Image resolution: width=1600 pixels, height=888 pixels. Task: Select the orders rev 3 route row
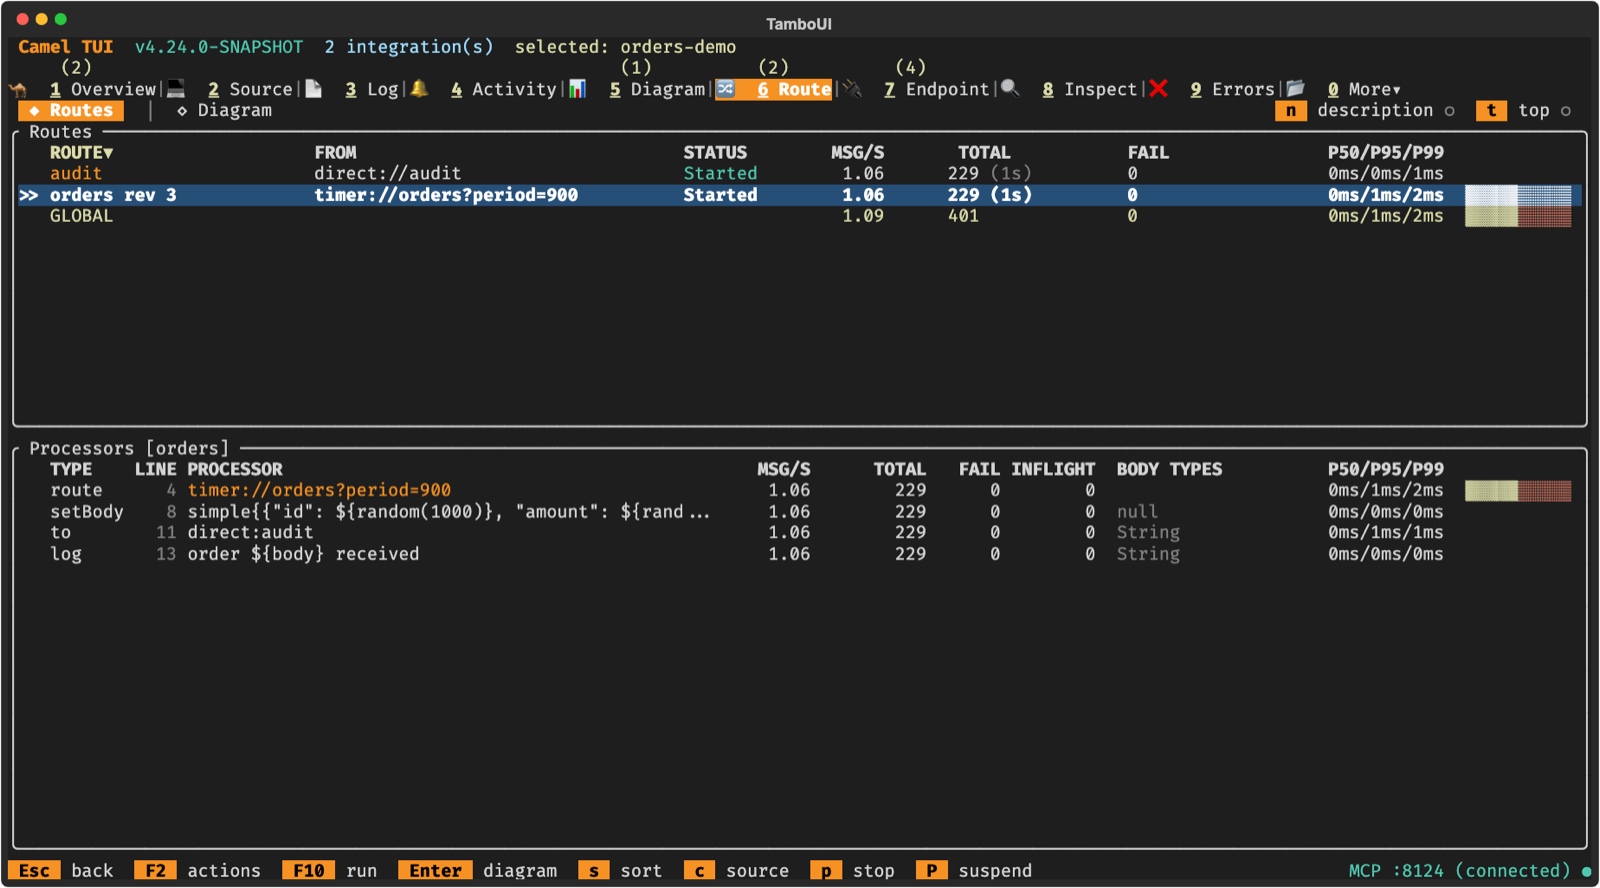799,195
